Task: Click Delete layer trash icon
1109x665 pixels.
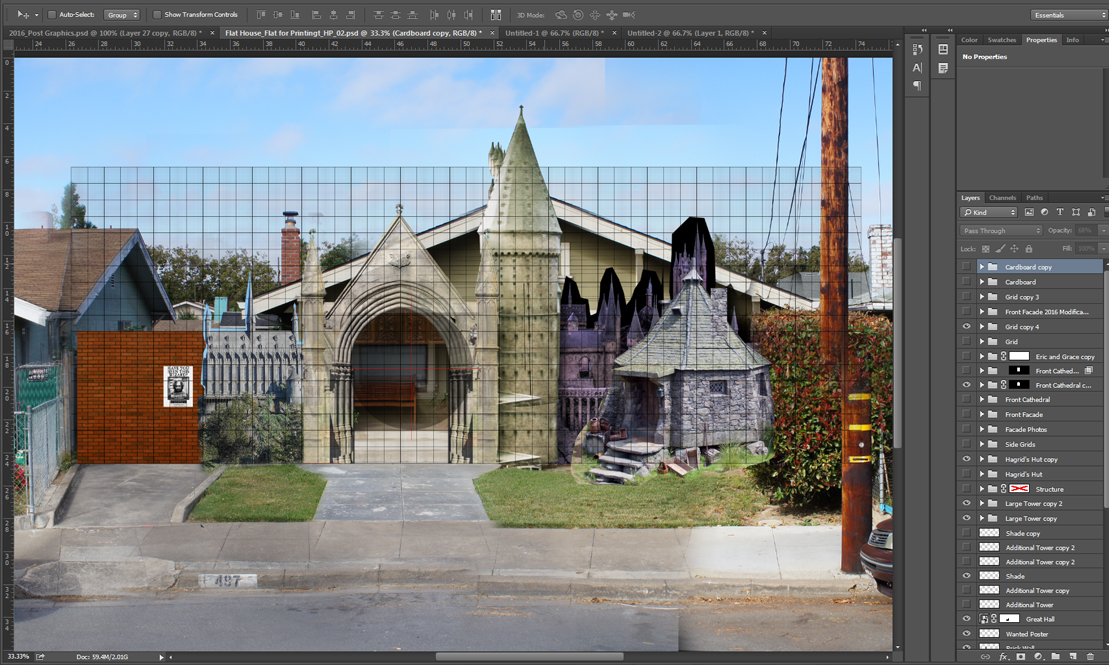Action: tap(1090, 657)
